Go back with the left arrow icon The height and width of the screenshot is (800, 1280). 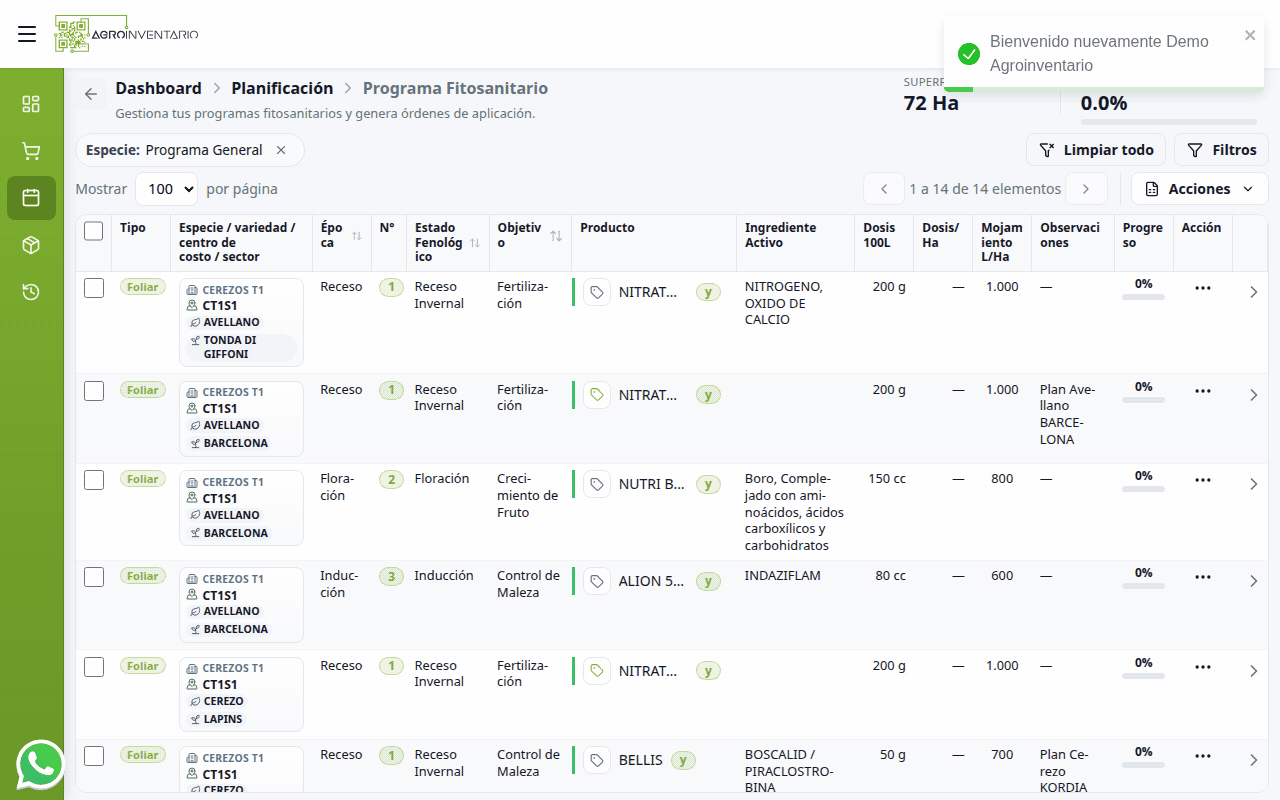pos(91,94)
